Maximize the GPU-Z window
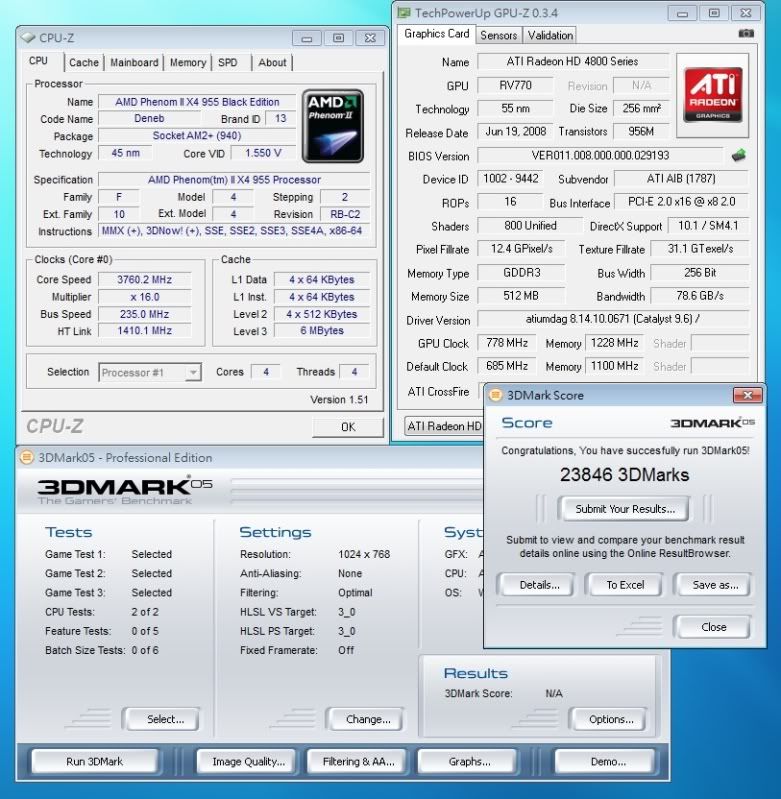 pos(714,13)
